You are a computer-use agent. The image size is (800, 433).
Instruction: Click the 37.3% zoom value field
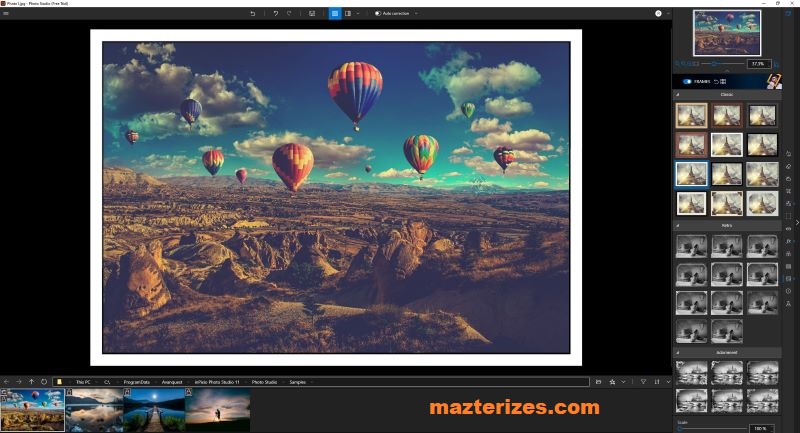coord(759,64)
